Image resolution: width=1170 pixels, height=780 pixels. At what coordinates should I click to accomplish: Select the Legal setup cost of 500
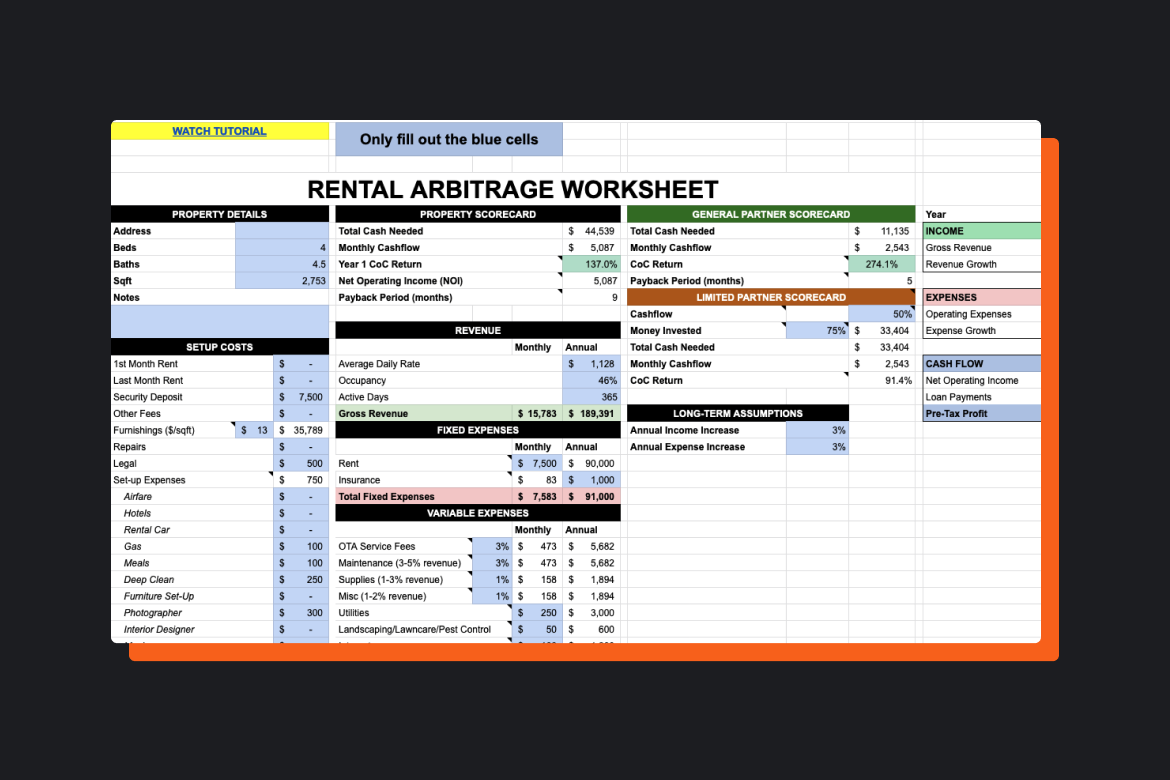(301, 463)
